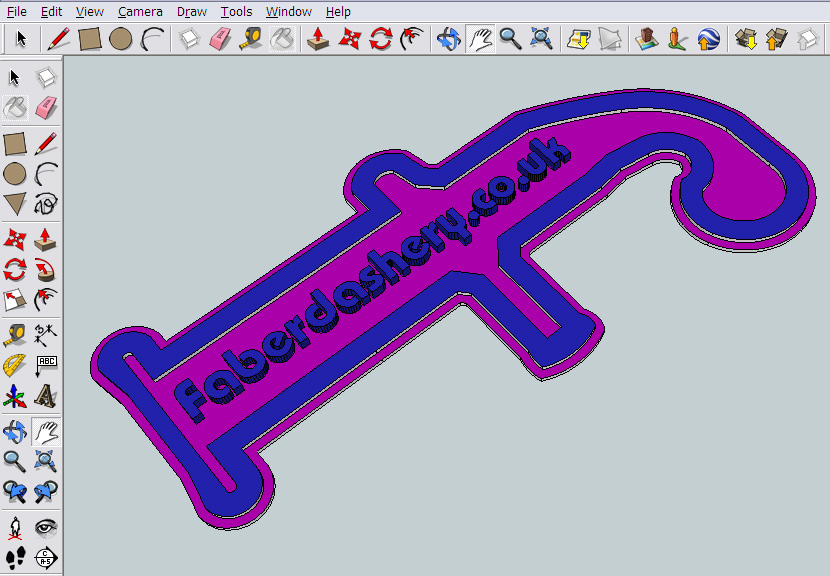Viewport: 830px width, 576px height.
Task: Activate the Scale tool
Action: click(15, 300)
